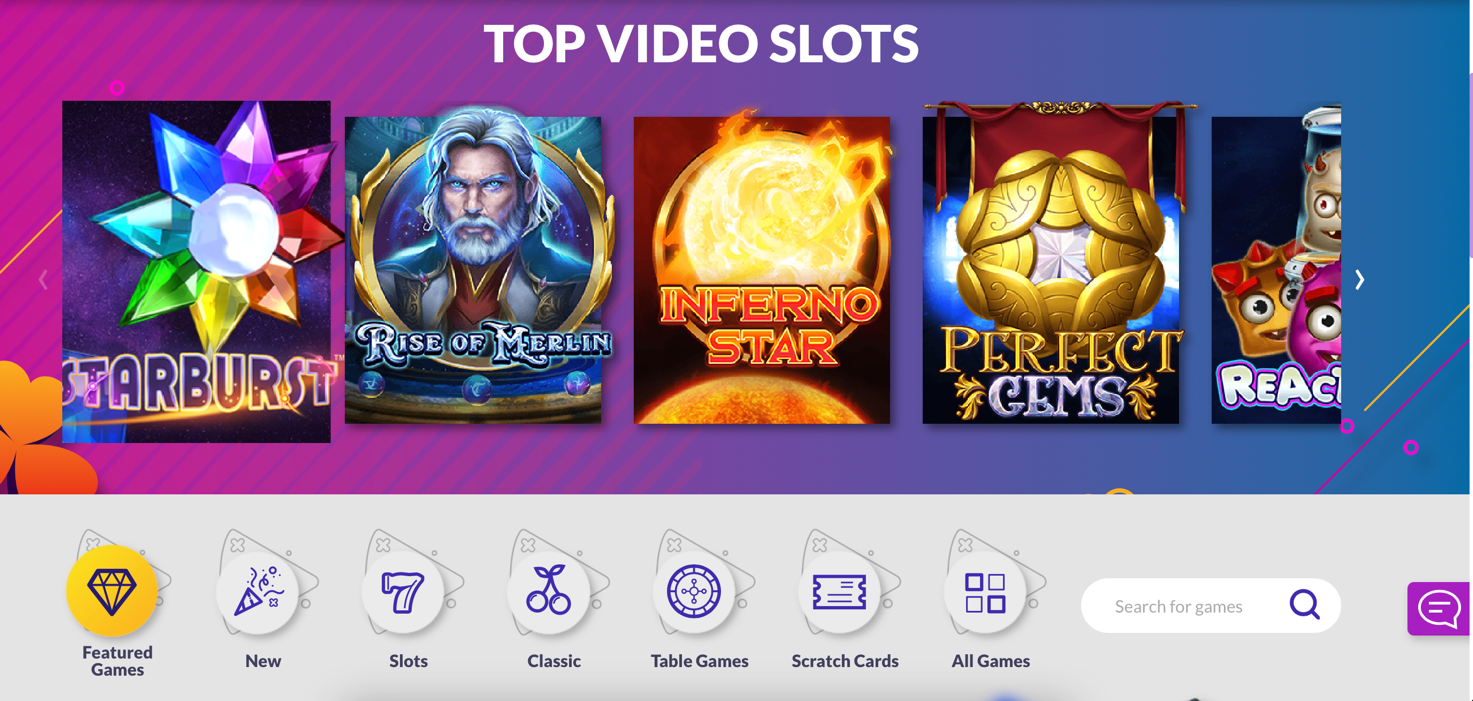Play the Perfect Gems slot
Screen dimensions: 1473x701
click(x=1051, y=263)
